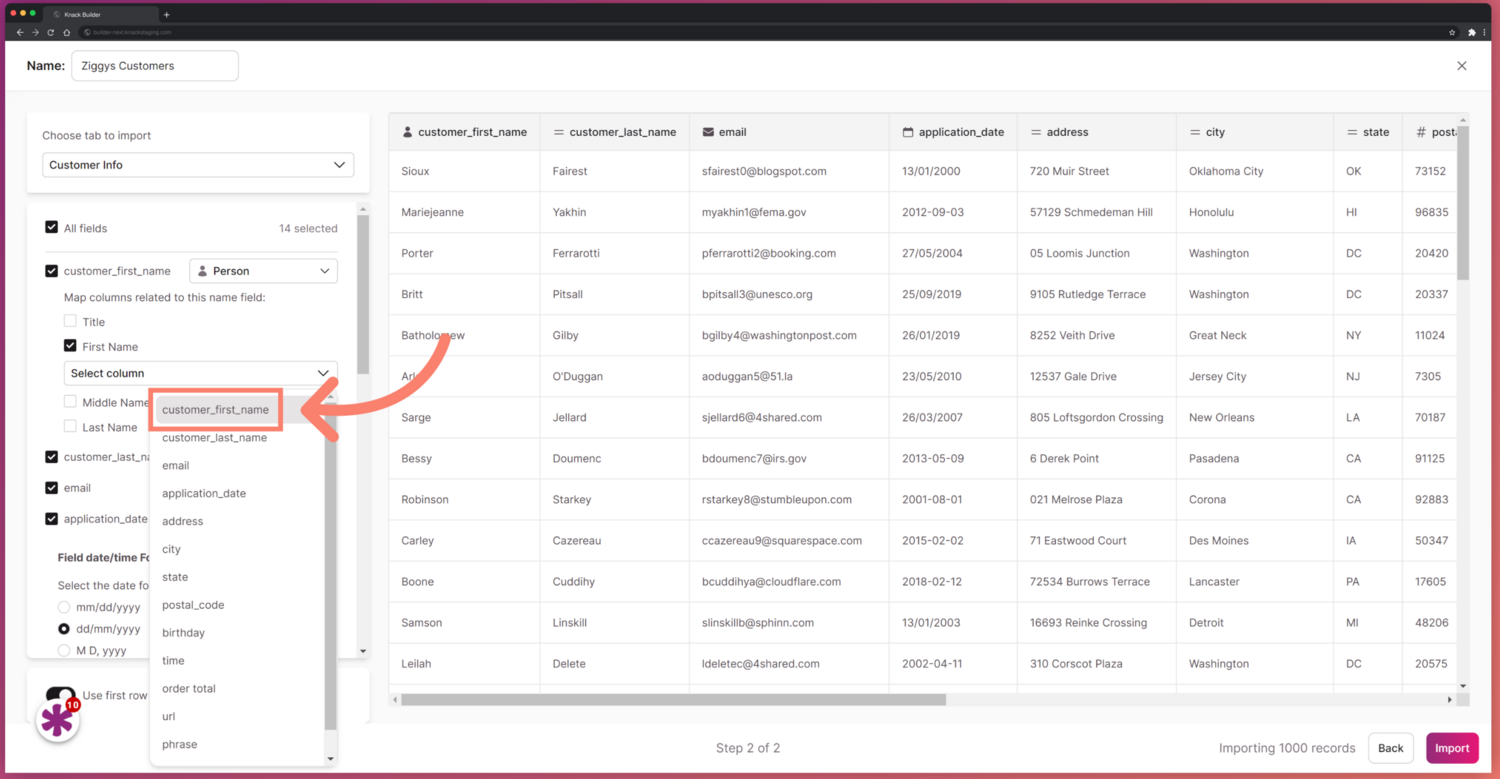
Task: Bookmark the page with the star icon
Action: pyautogui.click(x=1452, y=32)
